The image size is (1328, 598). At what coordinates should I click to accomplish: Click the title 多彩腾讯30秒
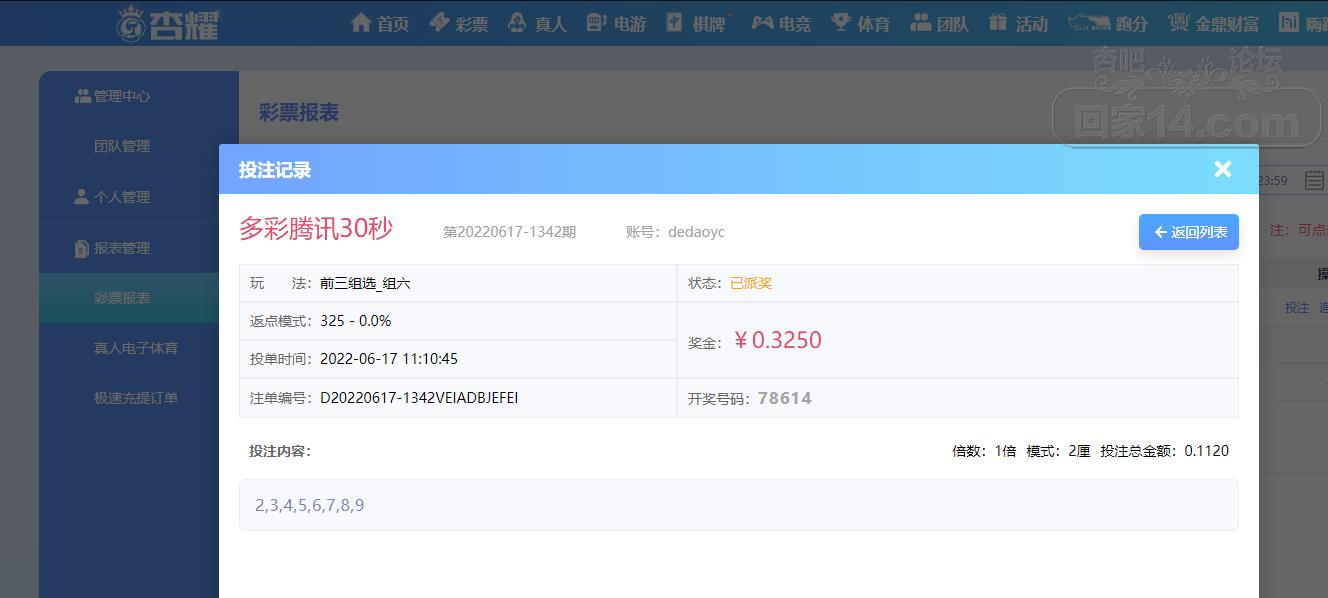(x=316, y=228)
